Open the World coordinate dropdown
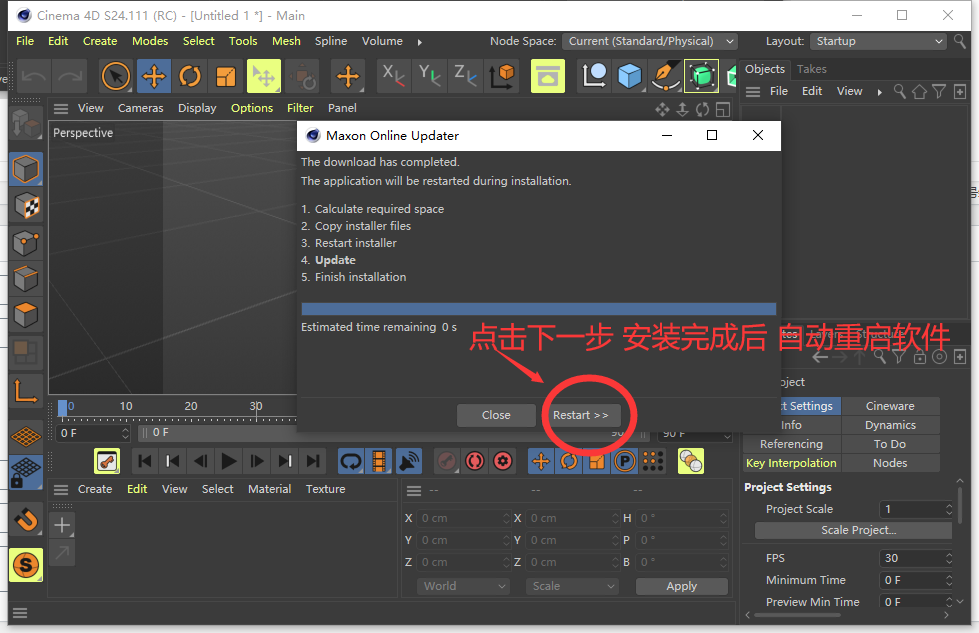Viewport: 979px width, 633px height. click(463, 586)
